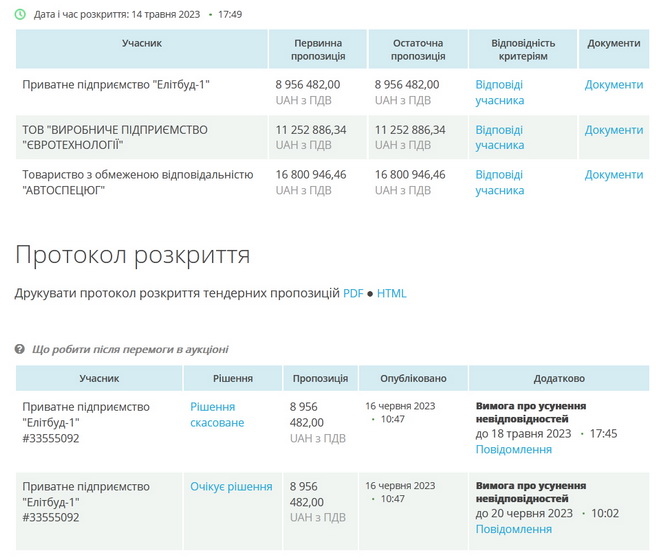Open Повідомлення for 20 червня requirement
Image resolution: width=656 pixels, height=560 pixels.
[x=513, y=529]
